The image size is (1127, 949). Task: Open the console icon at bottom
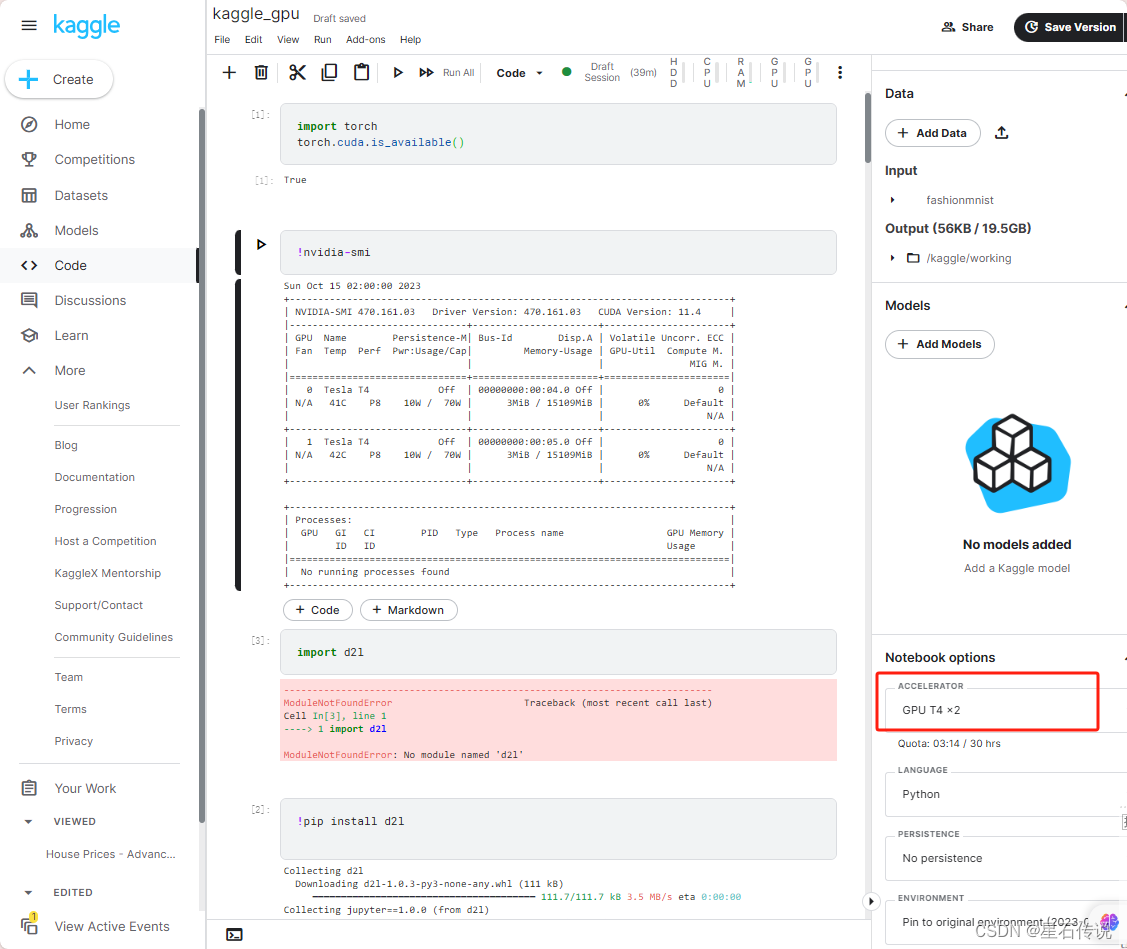[234, 935]
